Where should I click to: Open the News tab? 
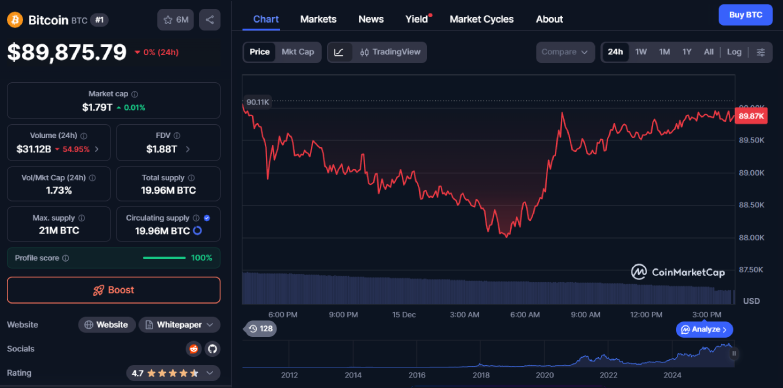[371, 19]
